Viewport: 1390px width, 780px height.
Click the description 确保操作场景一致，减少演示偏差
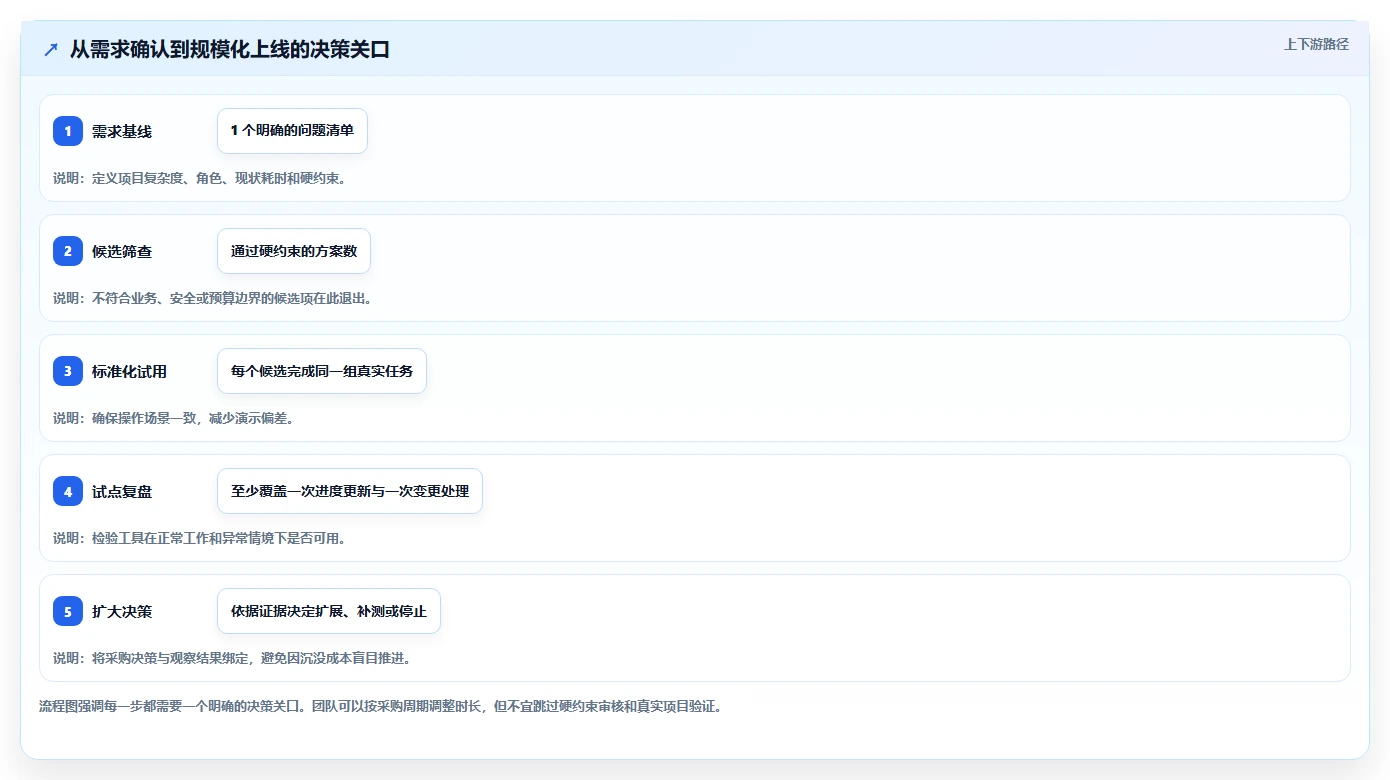pos(173,418)
